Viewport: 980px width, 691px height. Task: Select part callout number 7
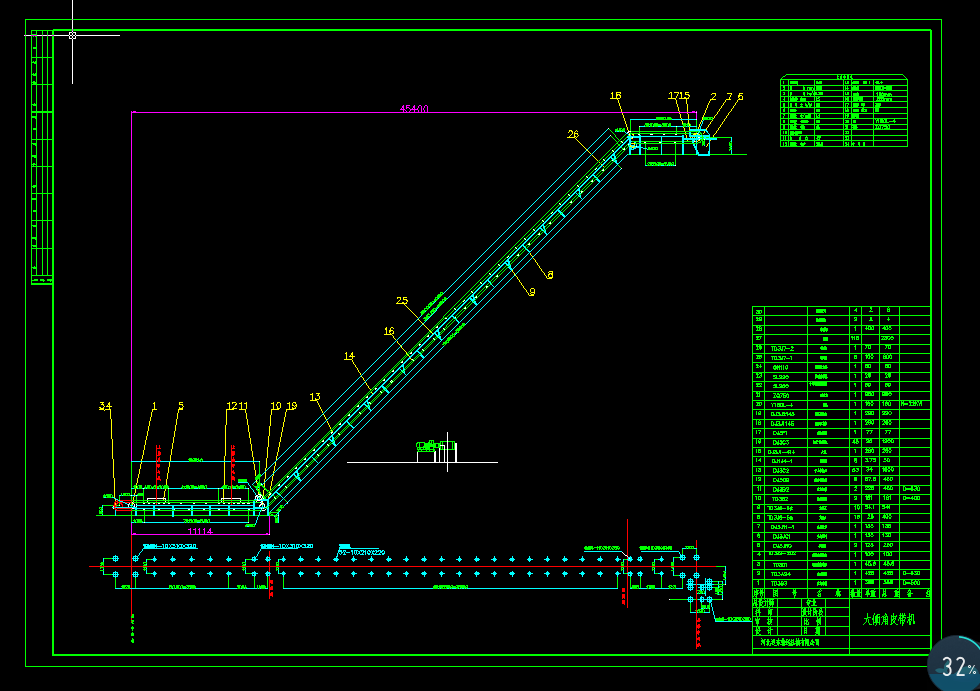(x=729, y=96)
